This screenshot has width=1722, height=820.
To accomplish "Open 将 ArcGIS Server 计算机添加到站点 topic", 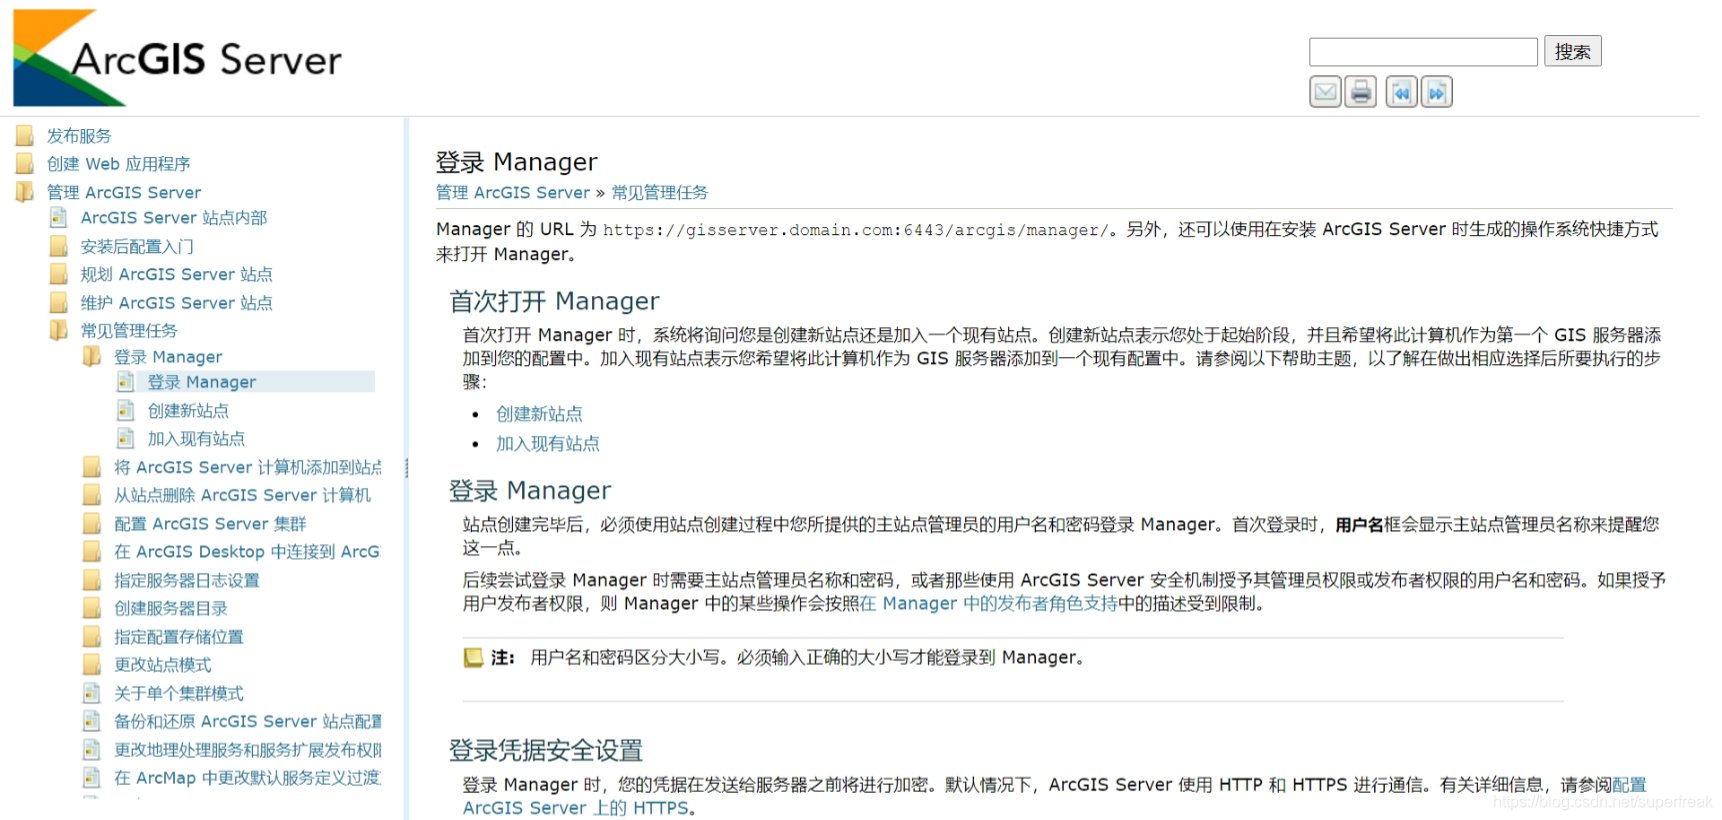I will pos(248,468).
